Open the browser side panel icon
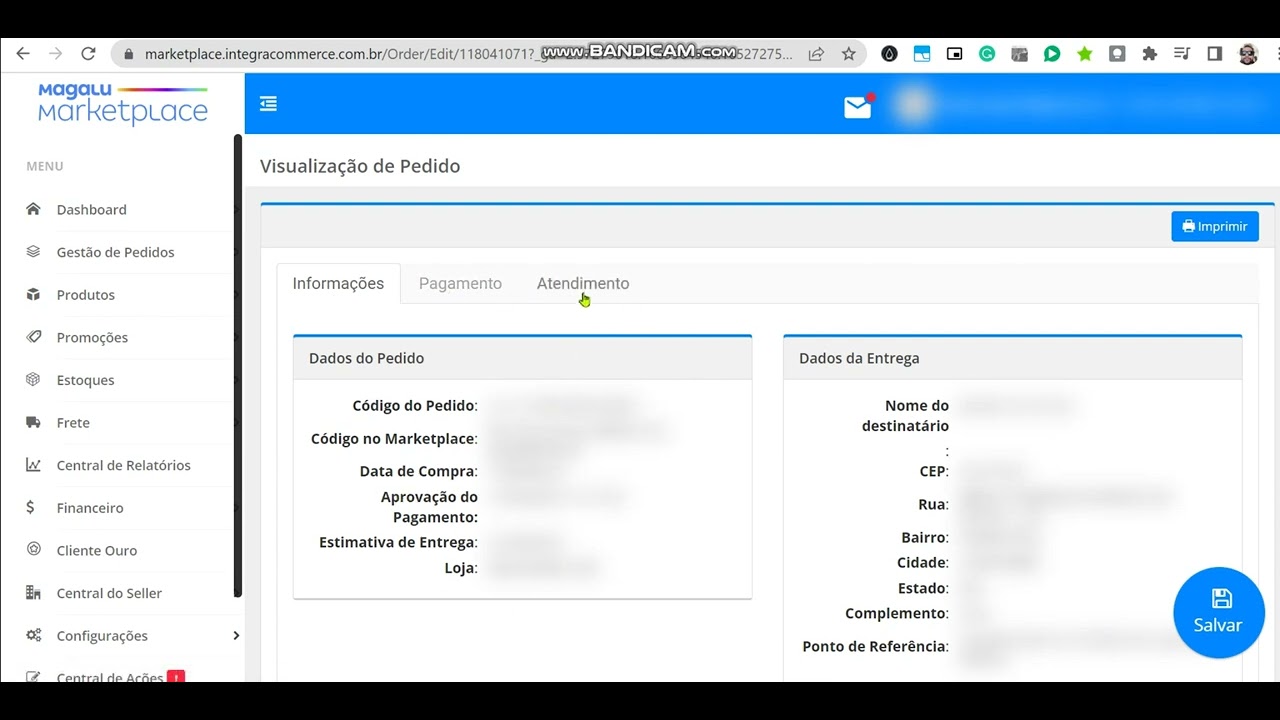 pos(1215,54)
